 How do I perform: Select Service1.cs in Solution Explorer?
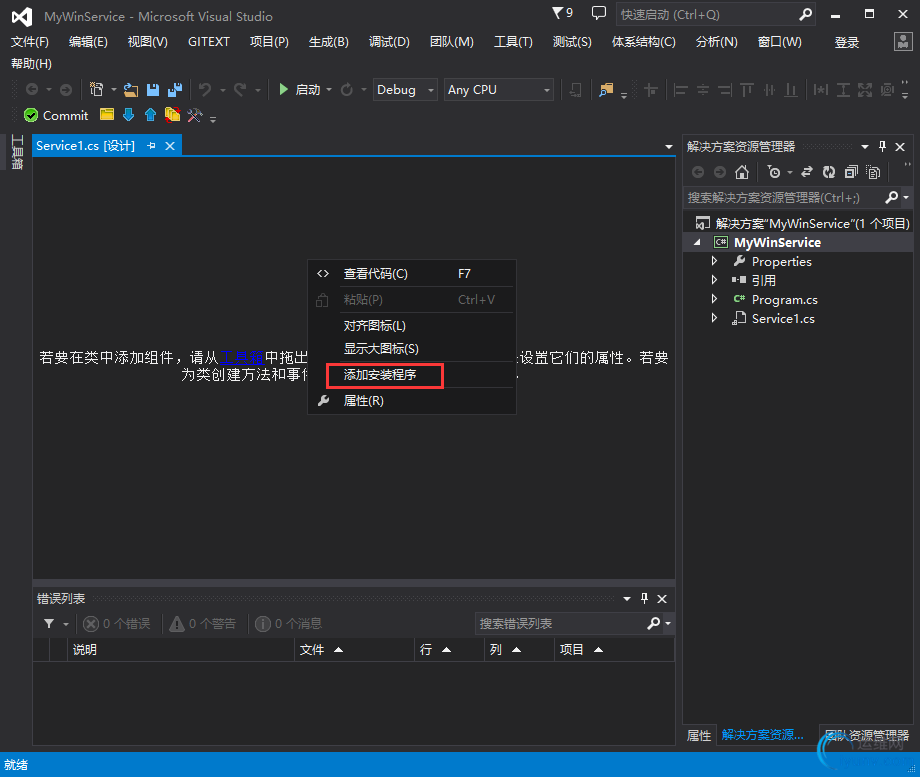[x=783, y=319]
